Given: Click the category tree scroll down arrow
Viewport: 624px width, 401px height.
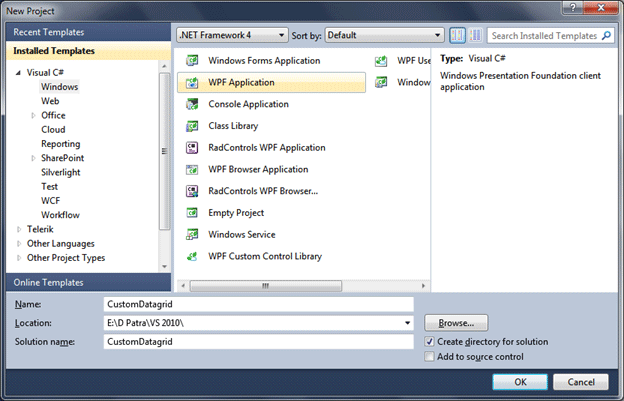Looking at the screenshot, I should pos(164,267).
